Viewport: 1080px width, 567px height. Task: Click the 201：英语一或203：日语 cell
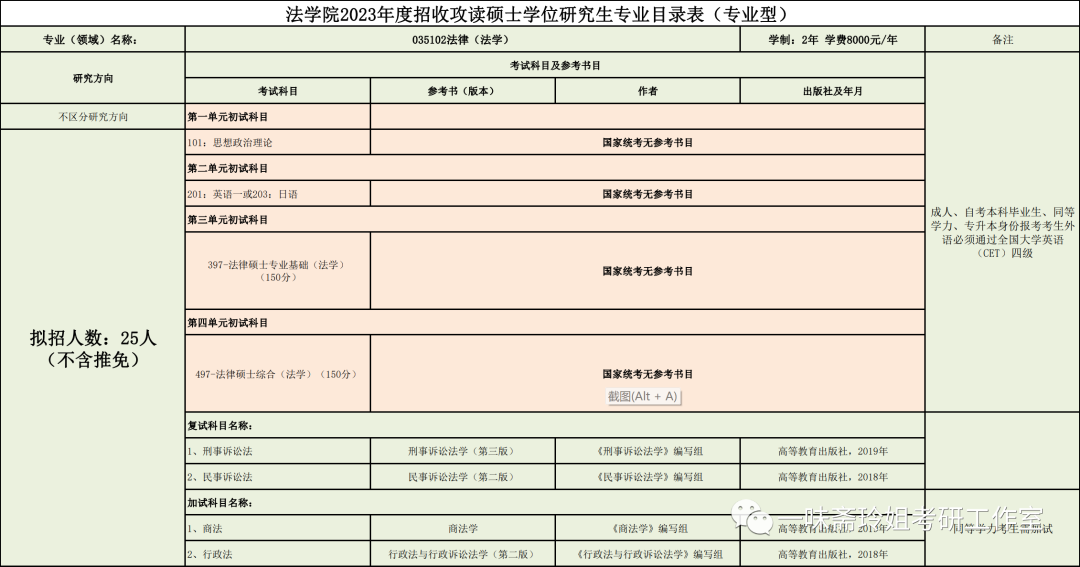click(x=278, y=194)
